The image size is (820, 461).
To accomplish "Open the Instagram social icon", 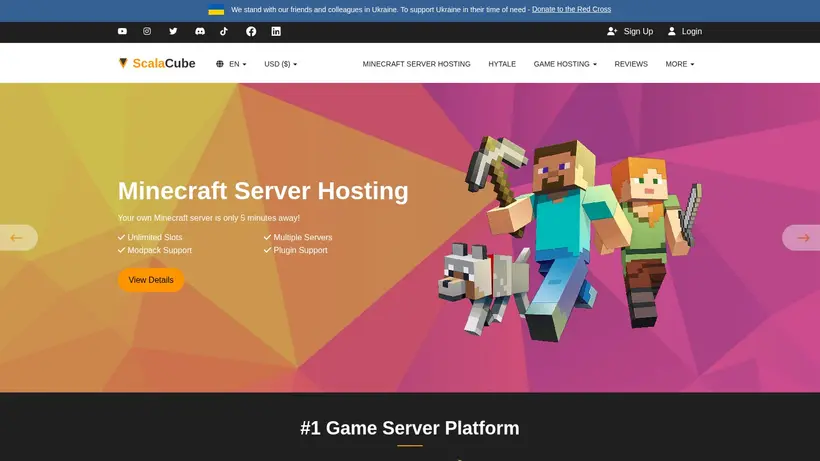I will [x=147, y=31].
